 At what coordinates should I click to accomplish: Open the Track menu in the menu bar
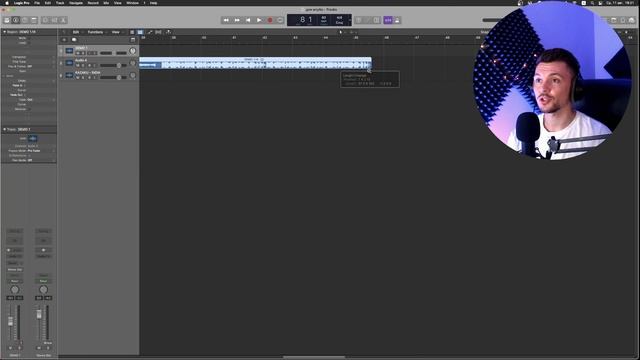pos(60,3)
